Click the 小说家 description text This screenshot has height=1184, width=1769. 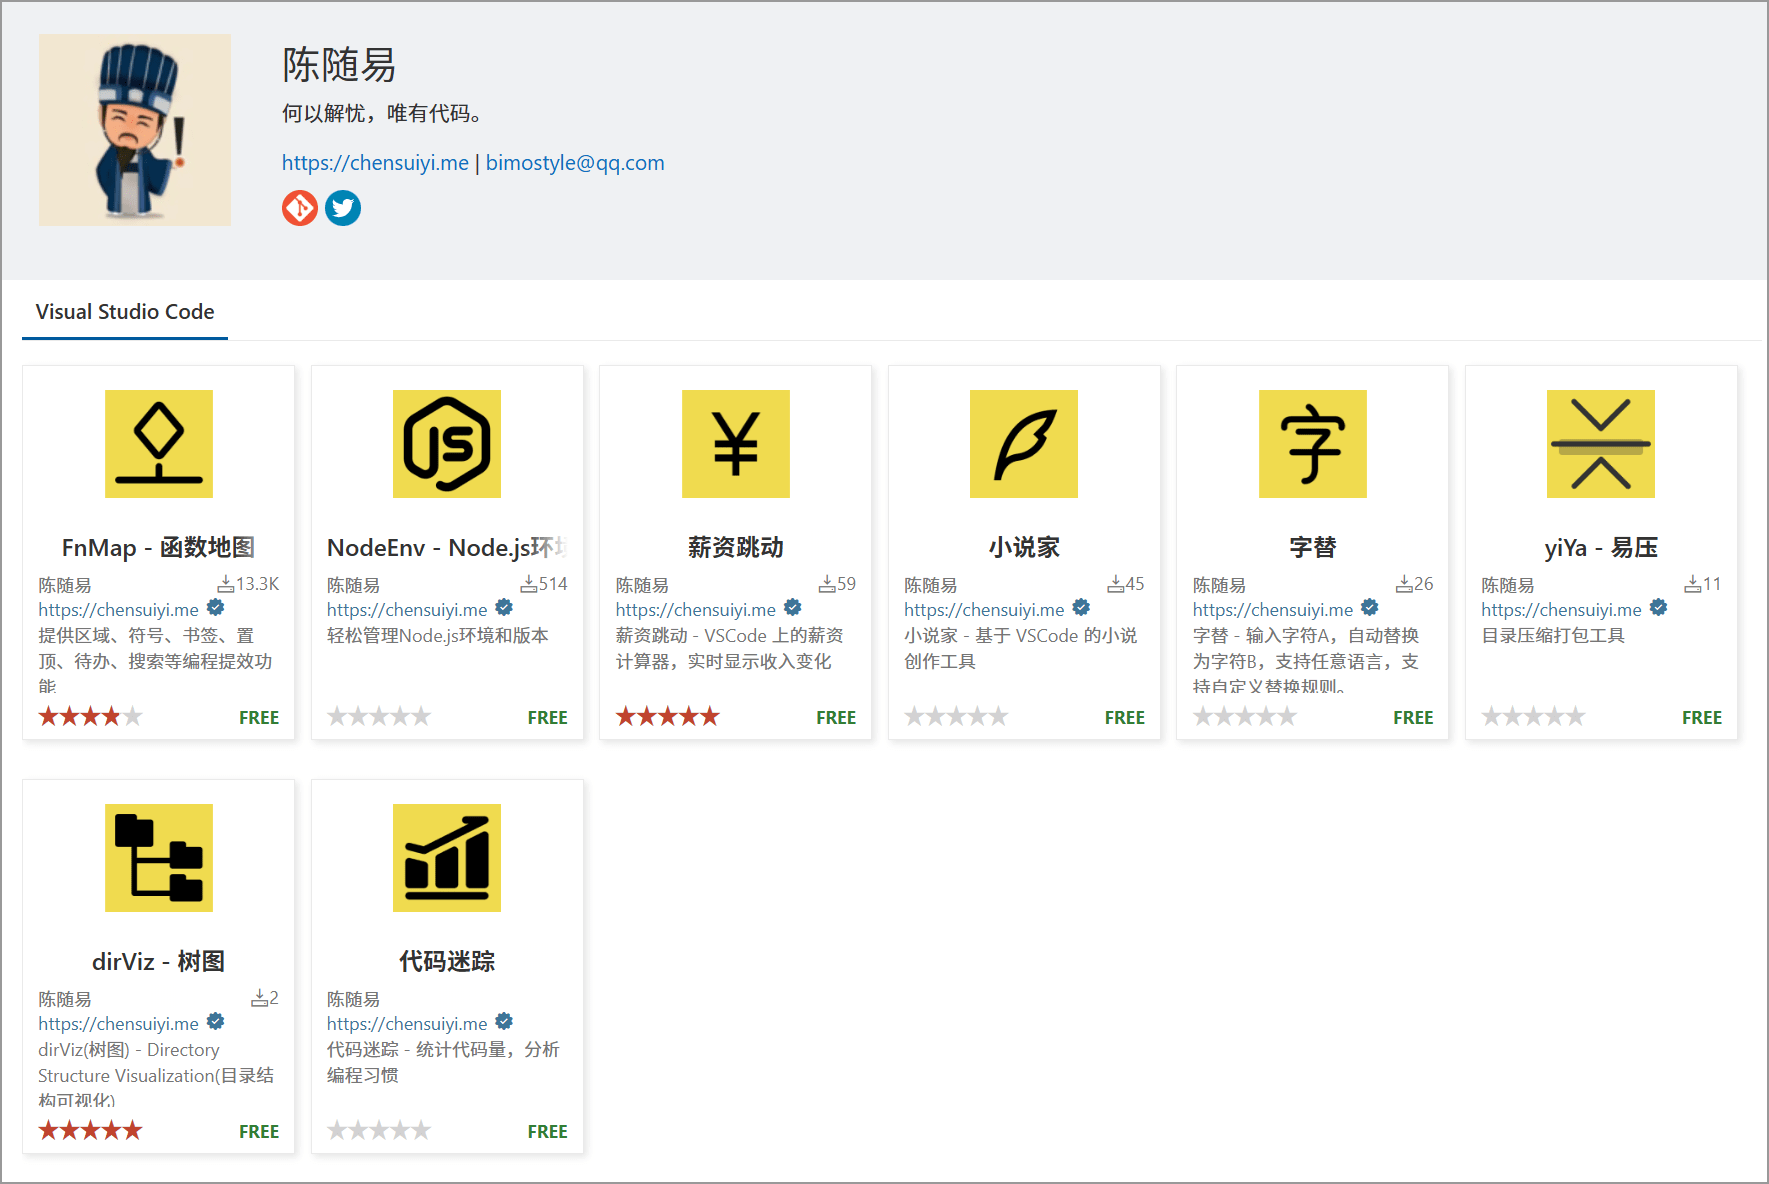tap(1021, 649)
